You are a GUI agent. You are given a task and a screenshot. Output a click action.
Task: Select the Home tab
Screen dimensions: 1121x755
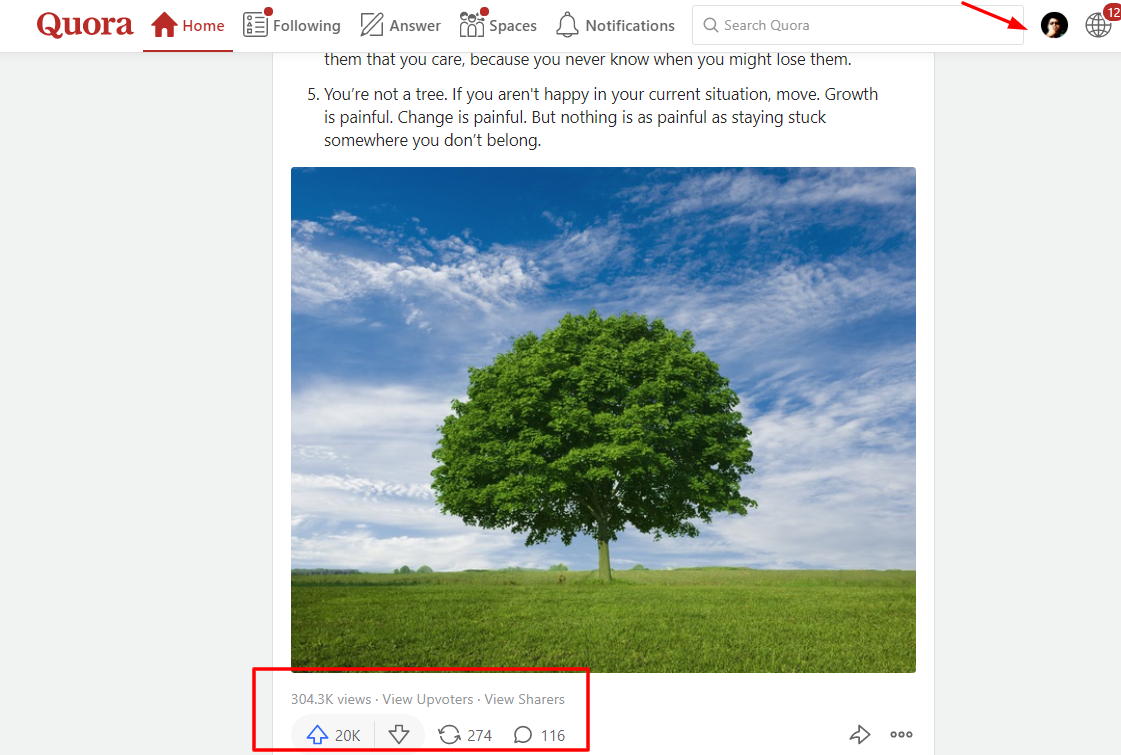point(188,24)
